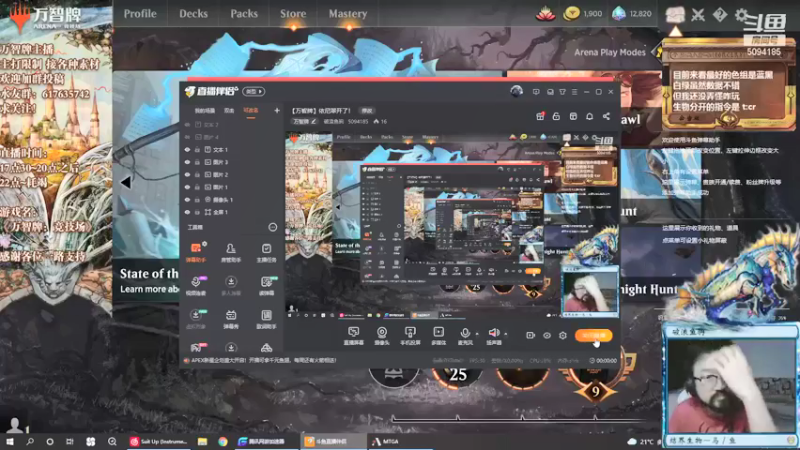Viewport: 800px width, 450px height.
Task: Open the download tool in second tools row
Action: click(x=231, y=286)
